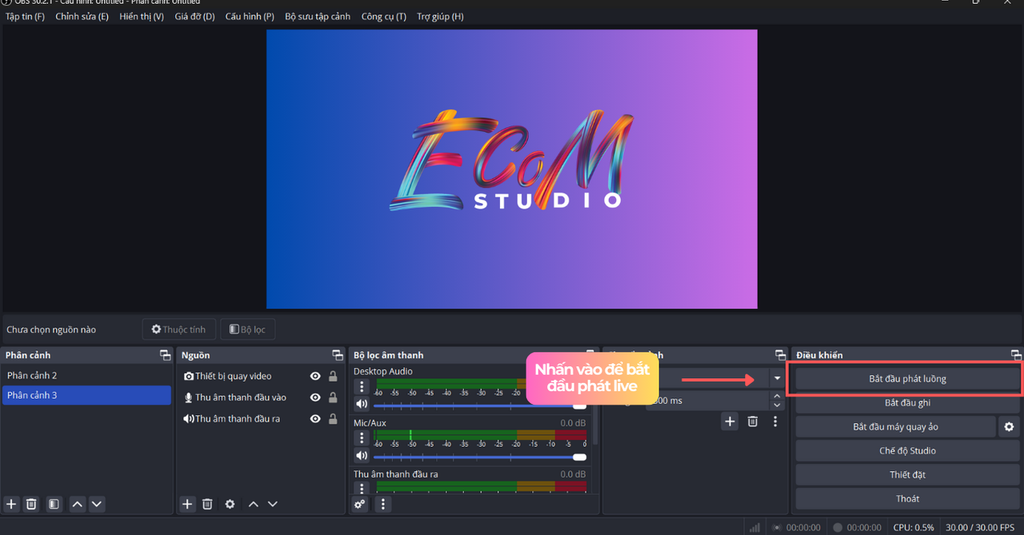
Task: Enable Chế độ Studio
Action: click(907, 451)
